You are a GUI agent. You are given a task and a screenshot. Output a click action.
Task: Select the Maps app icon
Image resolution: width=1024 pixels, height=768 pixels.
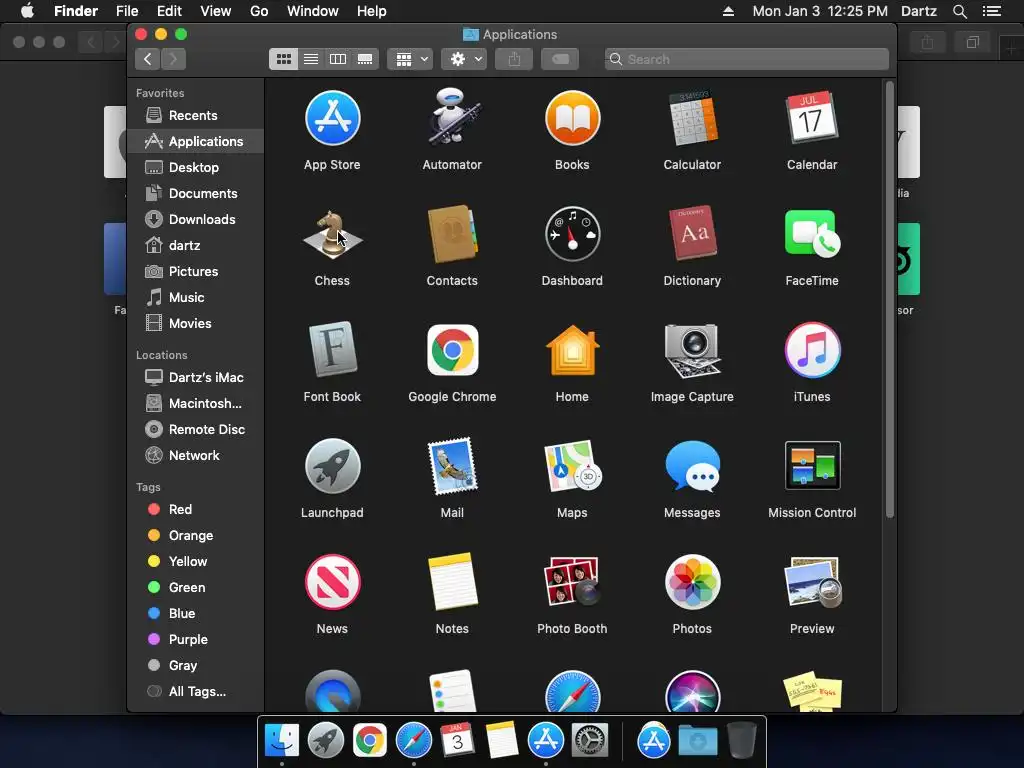[572, 466]
